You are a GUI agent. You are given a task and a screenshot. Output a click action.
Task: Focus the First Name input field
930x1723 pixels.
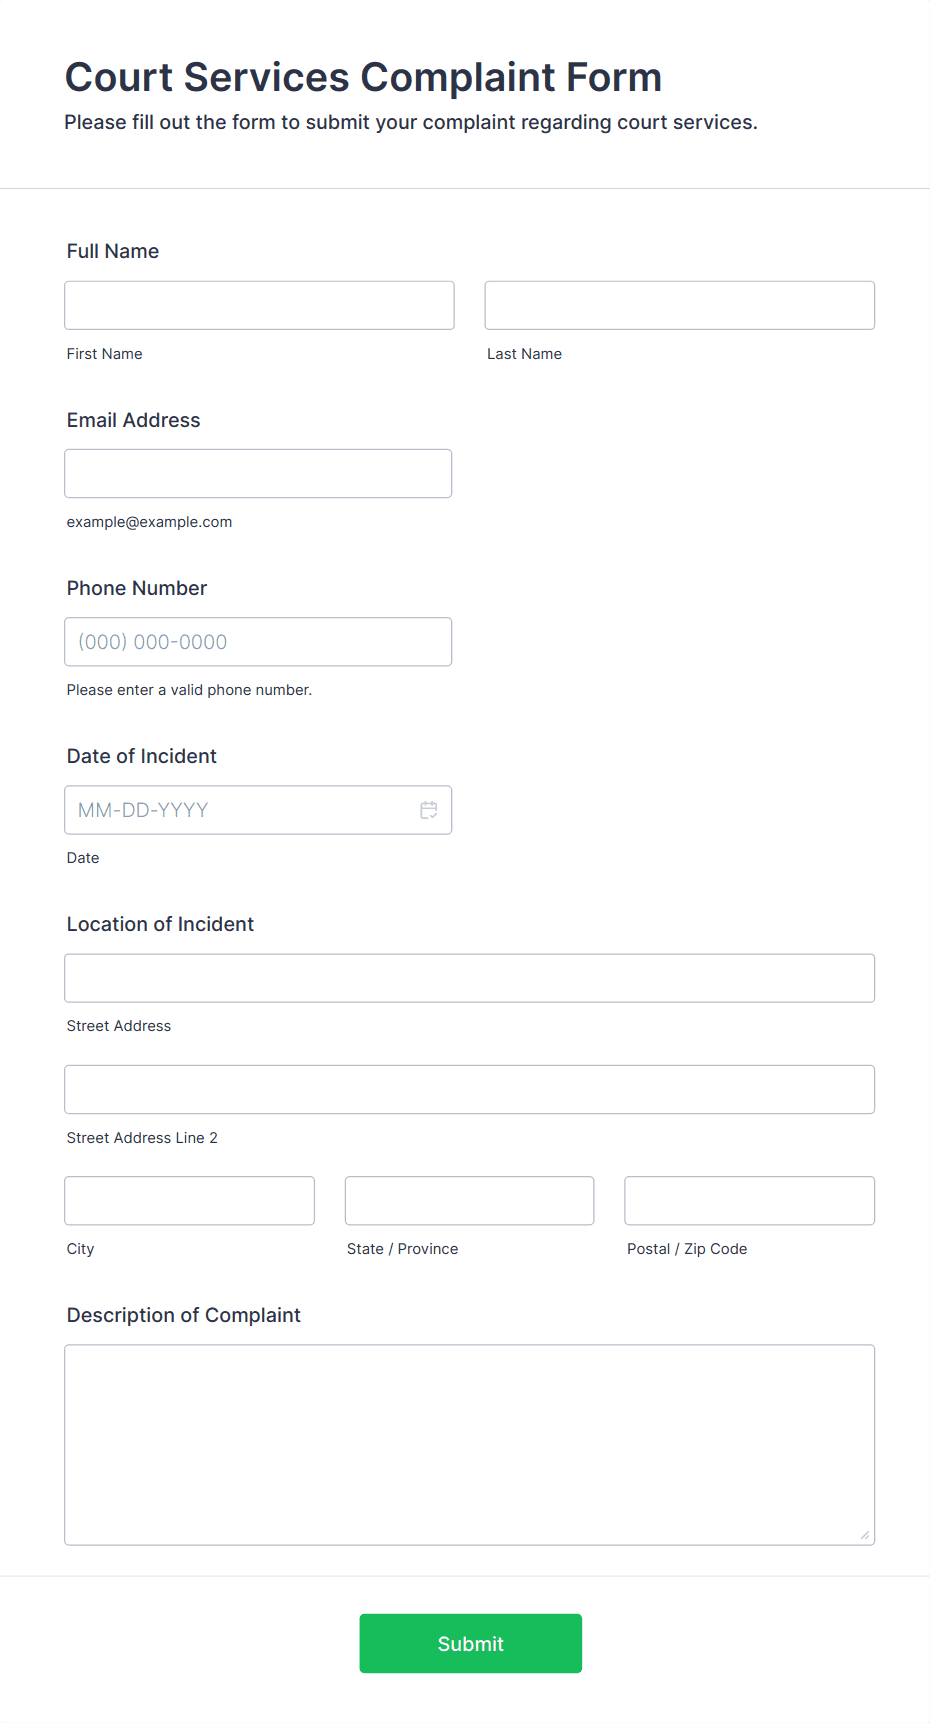click(x=259, y=305)
